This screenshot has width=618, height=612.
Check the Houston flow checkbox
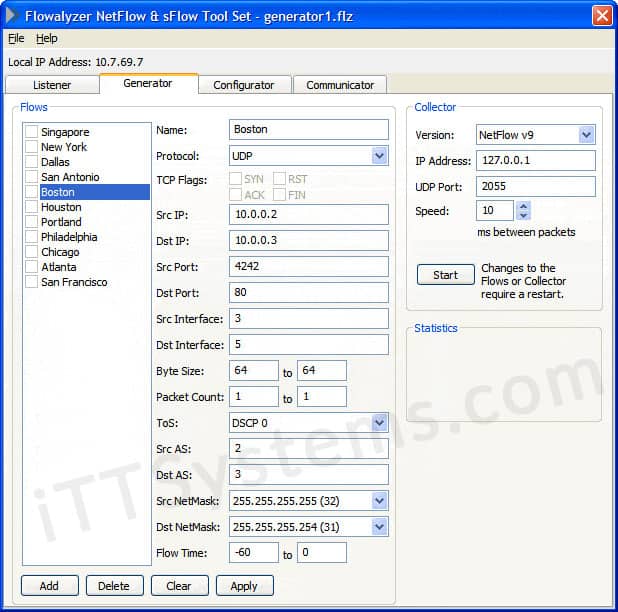pyautogui.click(x=32, y=206)
